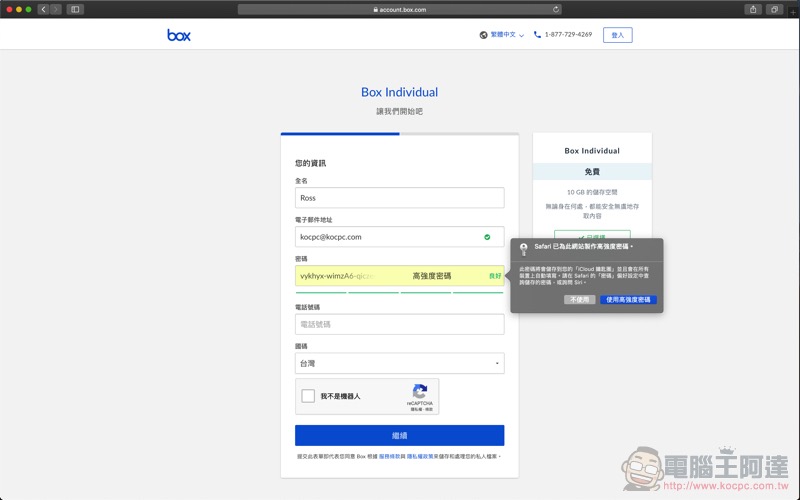Image resolution: width=800 pixels, height=500 pixels.
Task: Reload the page in address bar
Action: click(x=556, y=9)
